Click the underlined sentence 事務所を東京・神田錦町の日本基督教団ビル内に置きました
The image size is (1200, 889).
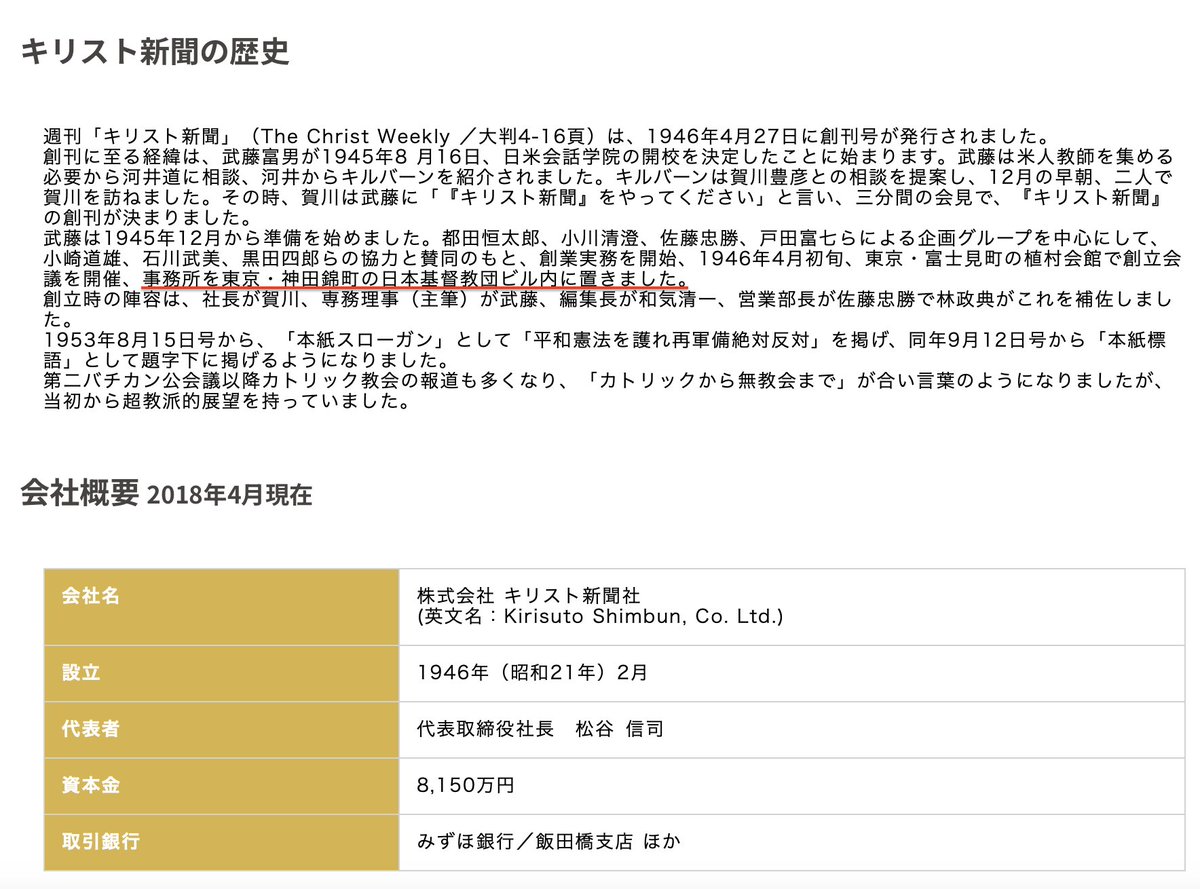pyautogui.click(x=416, y=278)
